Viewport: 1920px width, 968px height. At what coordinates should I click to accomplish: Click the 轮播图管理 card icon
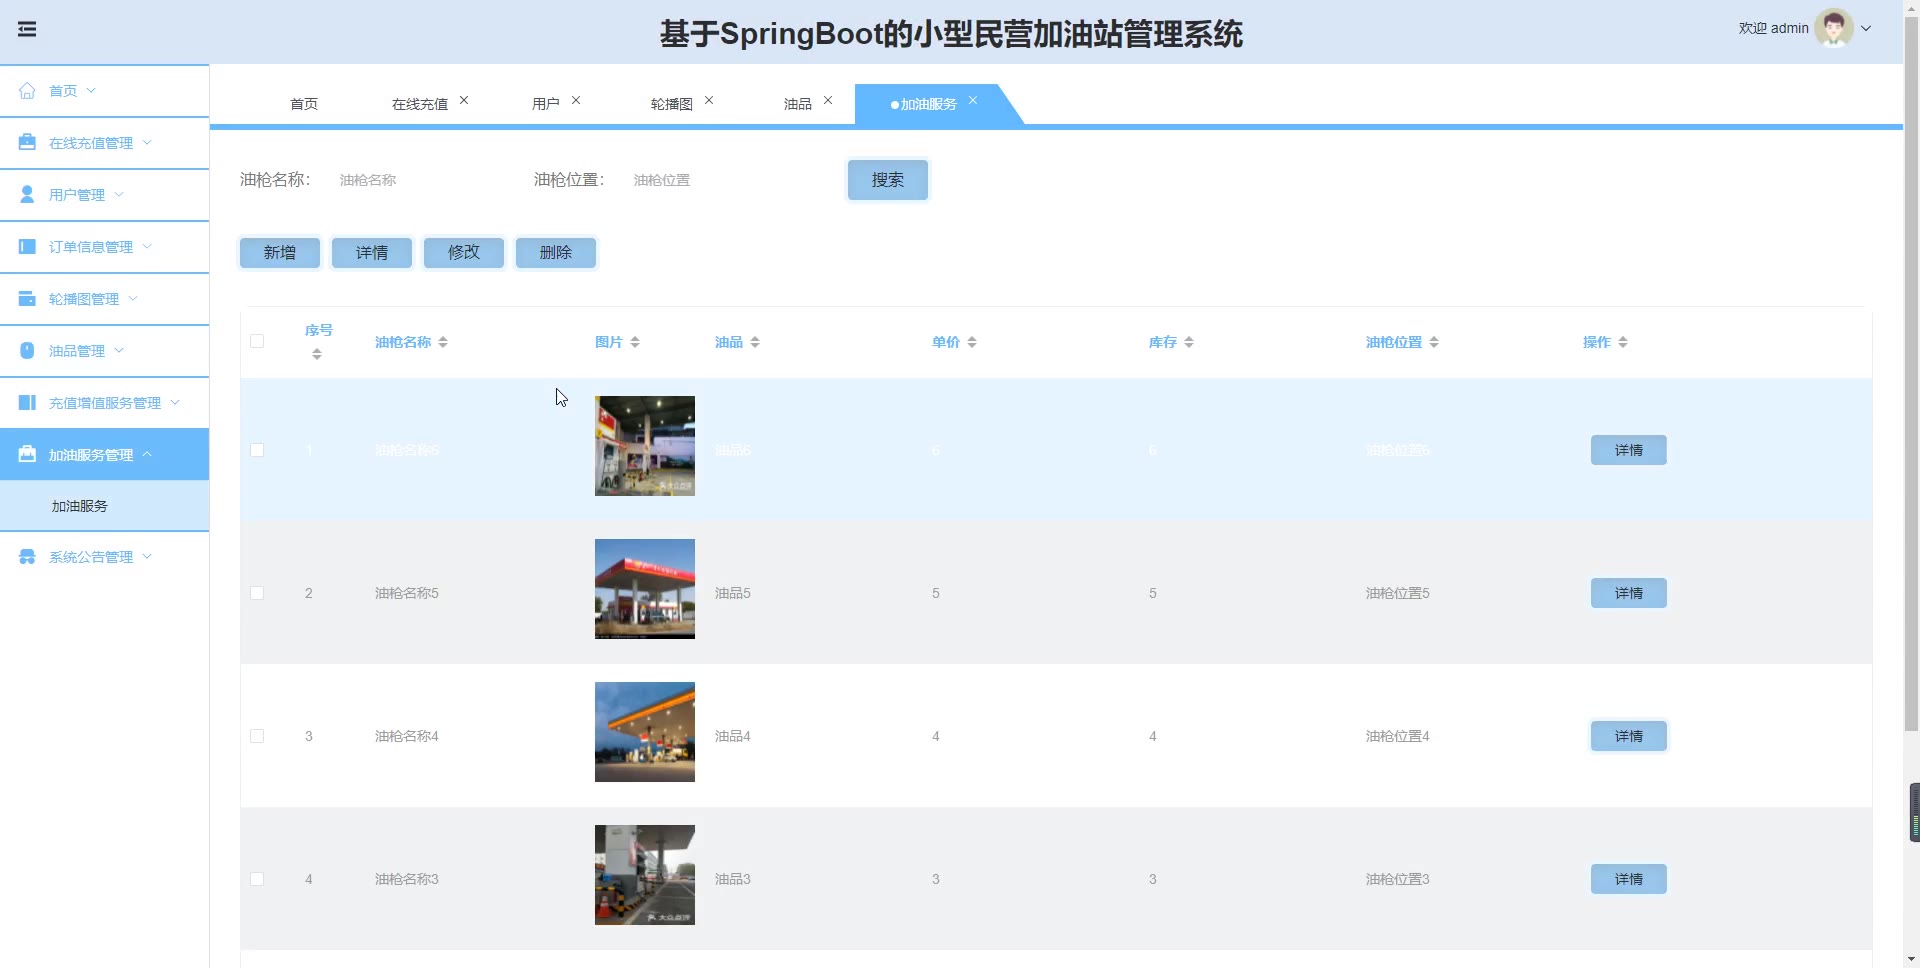point(27,299)
